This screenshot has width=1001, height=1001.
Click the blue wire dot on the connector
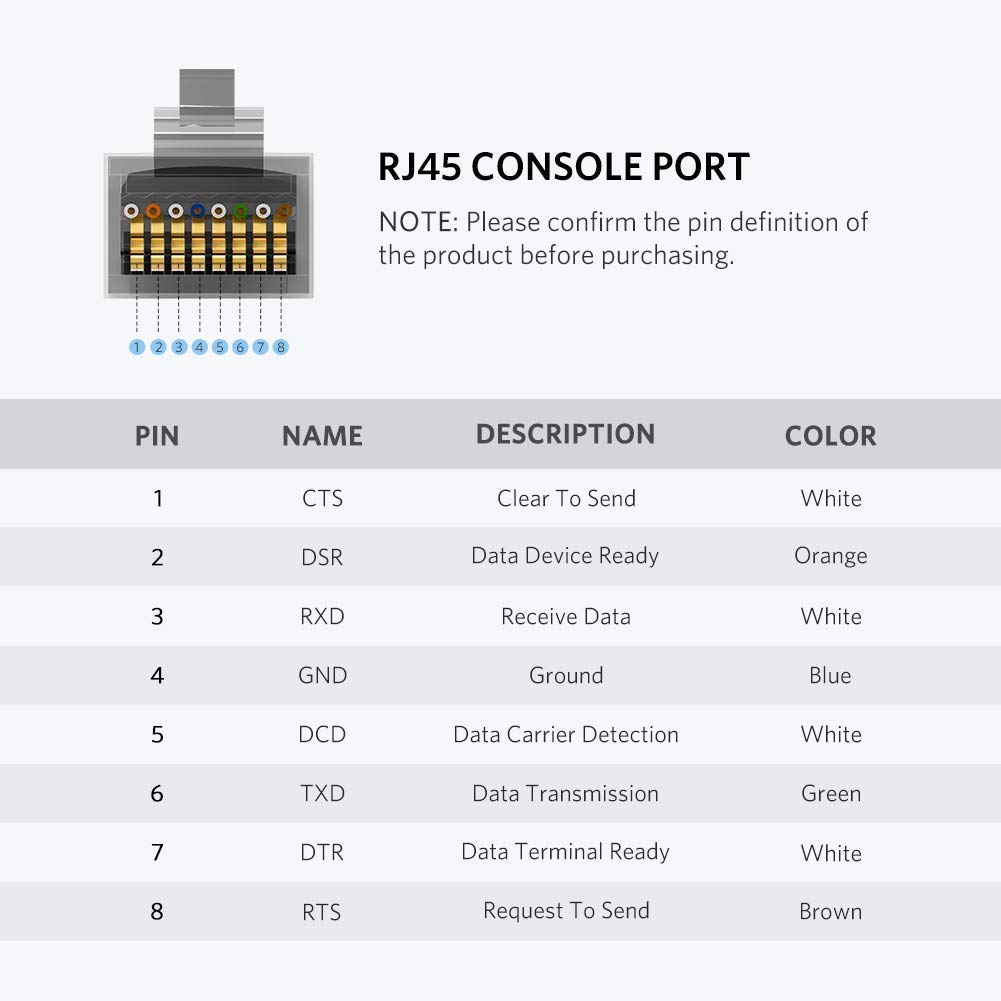point(197,211)
